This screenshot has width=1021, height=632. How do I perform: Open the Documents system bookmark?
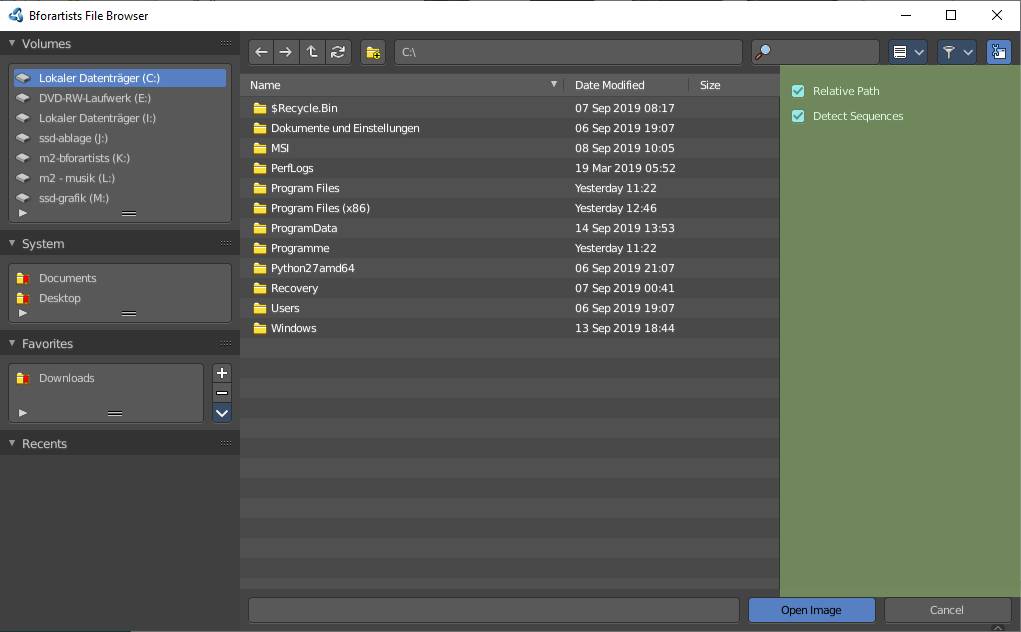point(120,278)
